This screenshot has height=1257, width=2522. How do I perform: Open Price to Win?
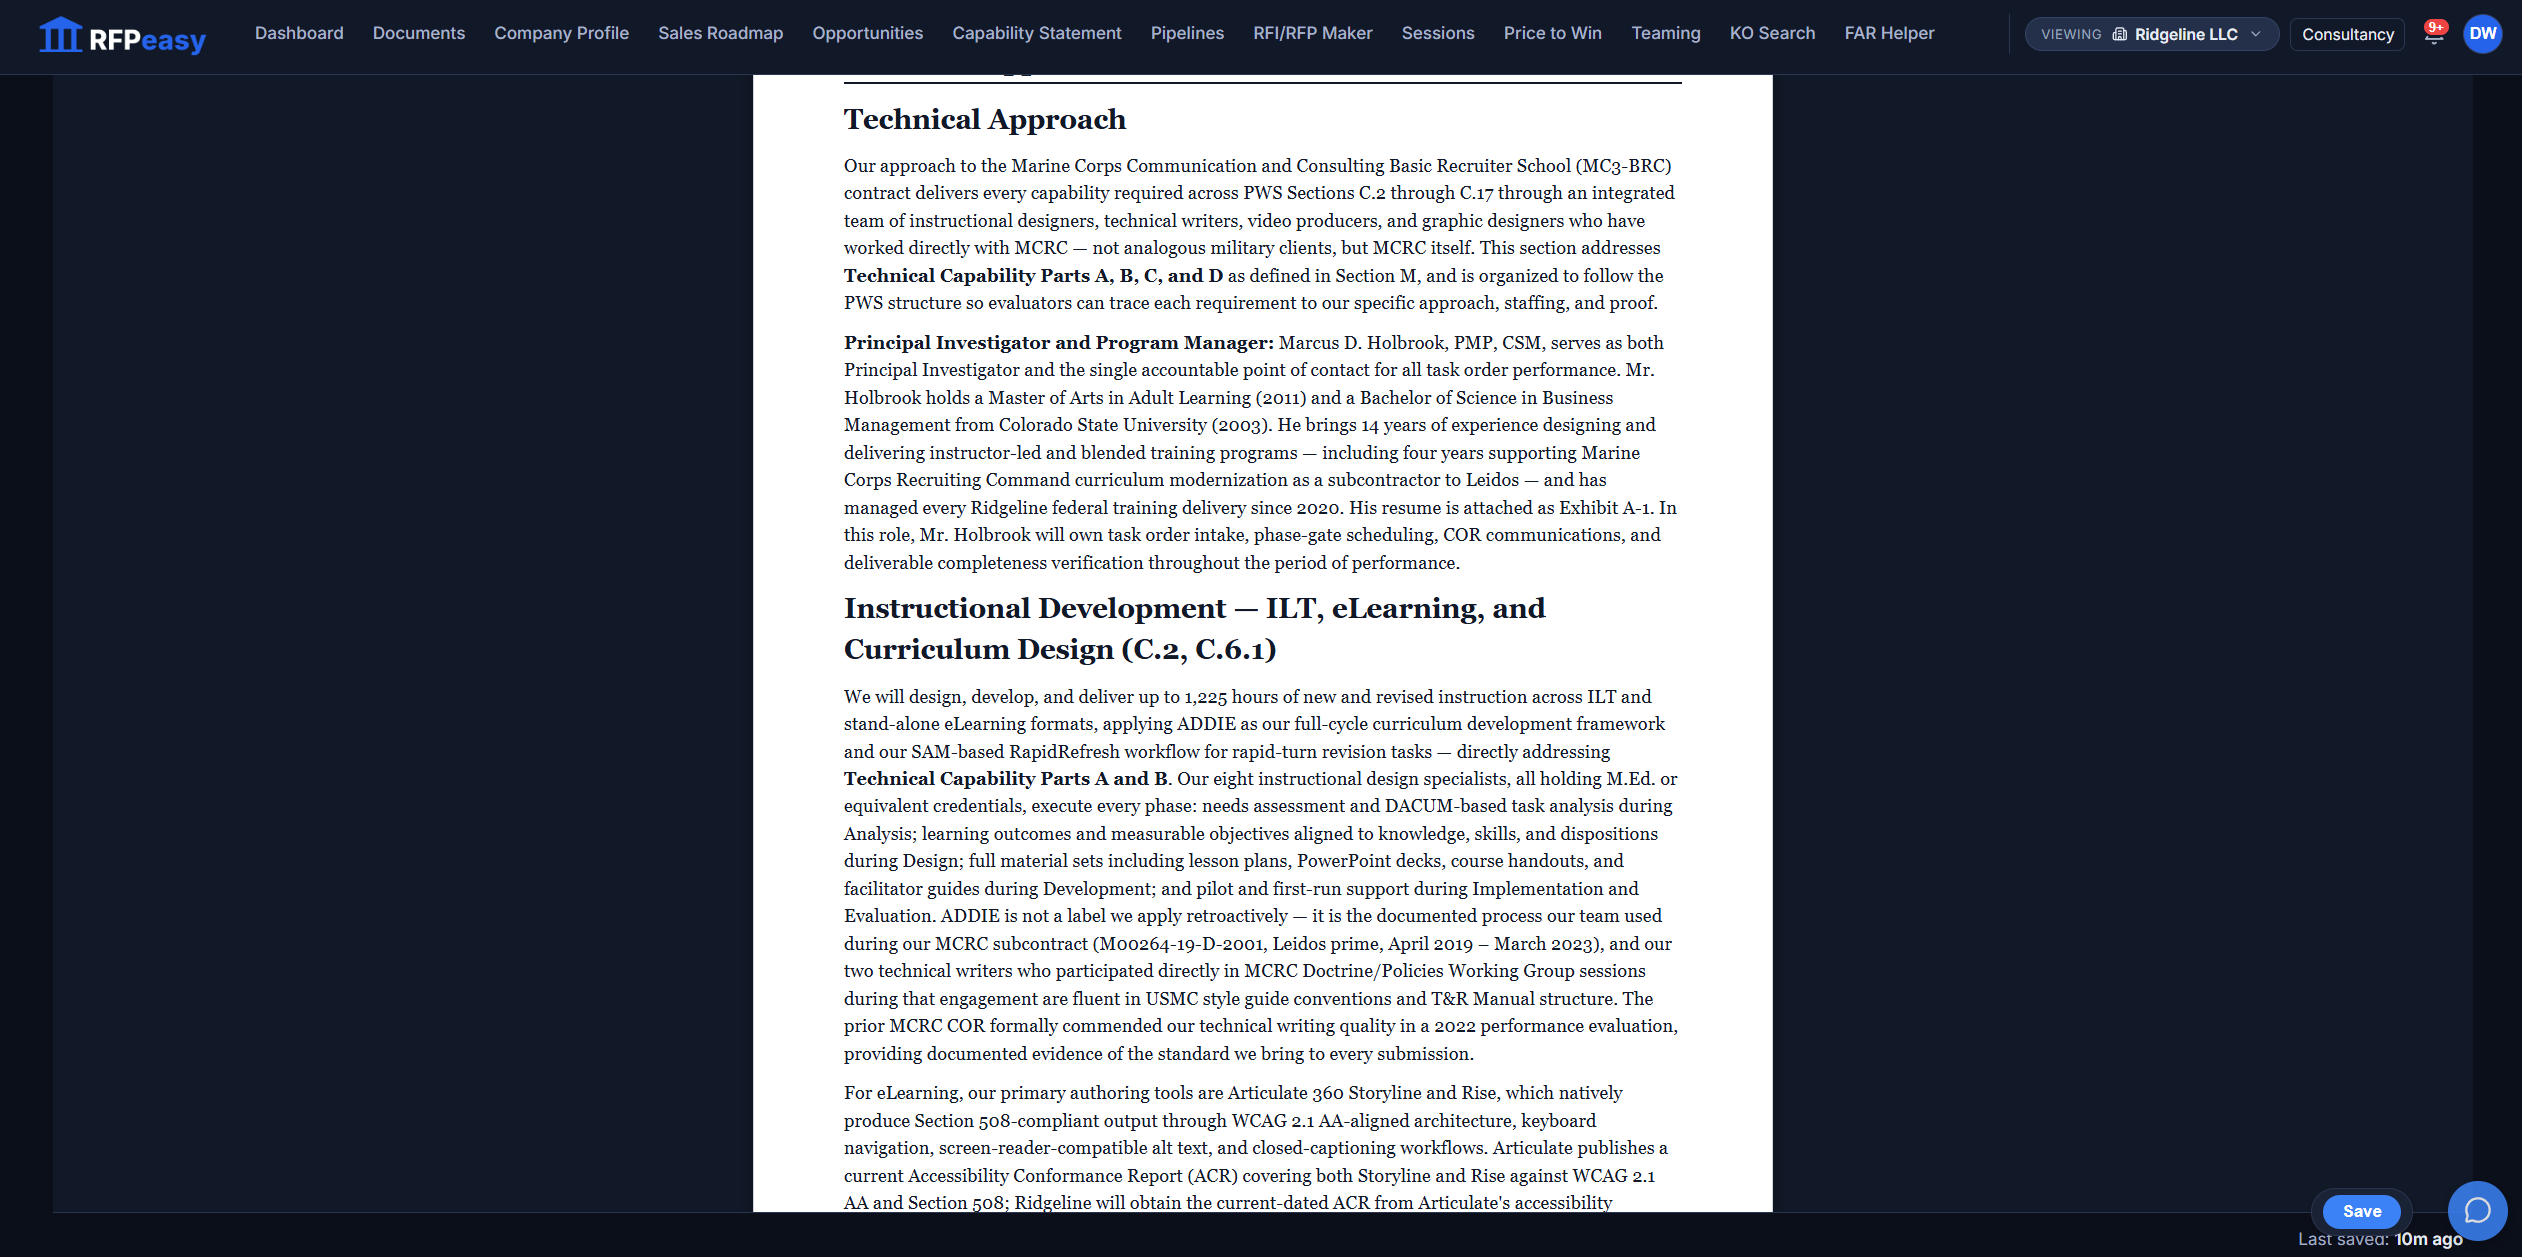(x=1552, y=33)
